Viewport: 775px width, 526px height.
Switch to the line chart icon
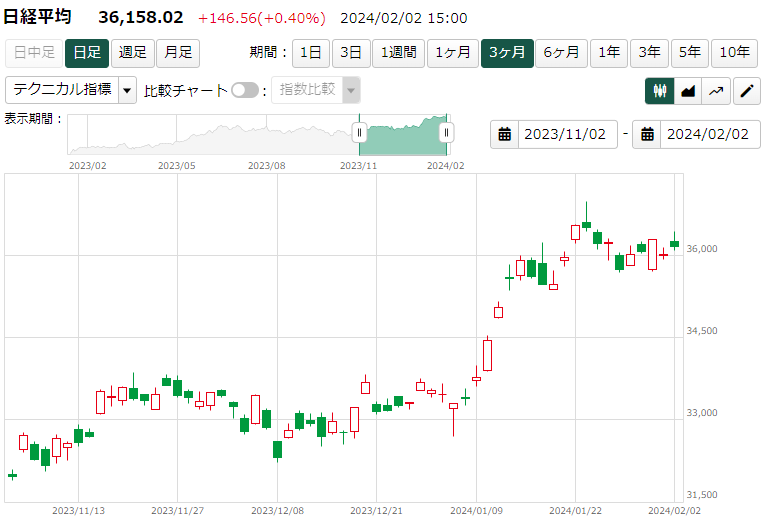point(716,91)
